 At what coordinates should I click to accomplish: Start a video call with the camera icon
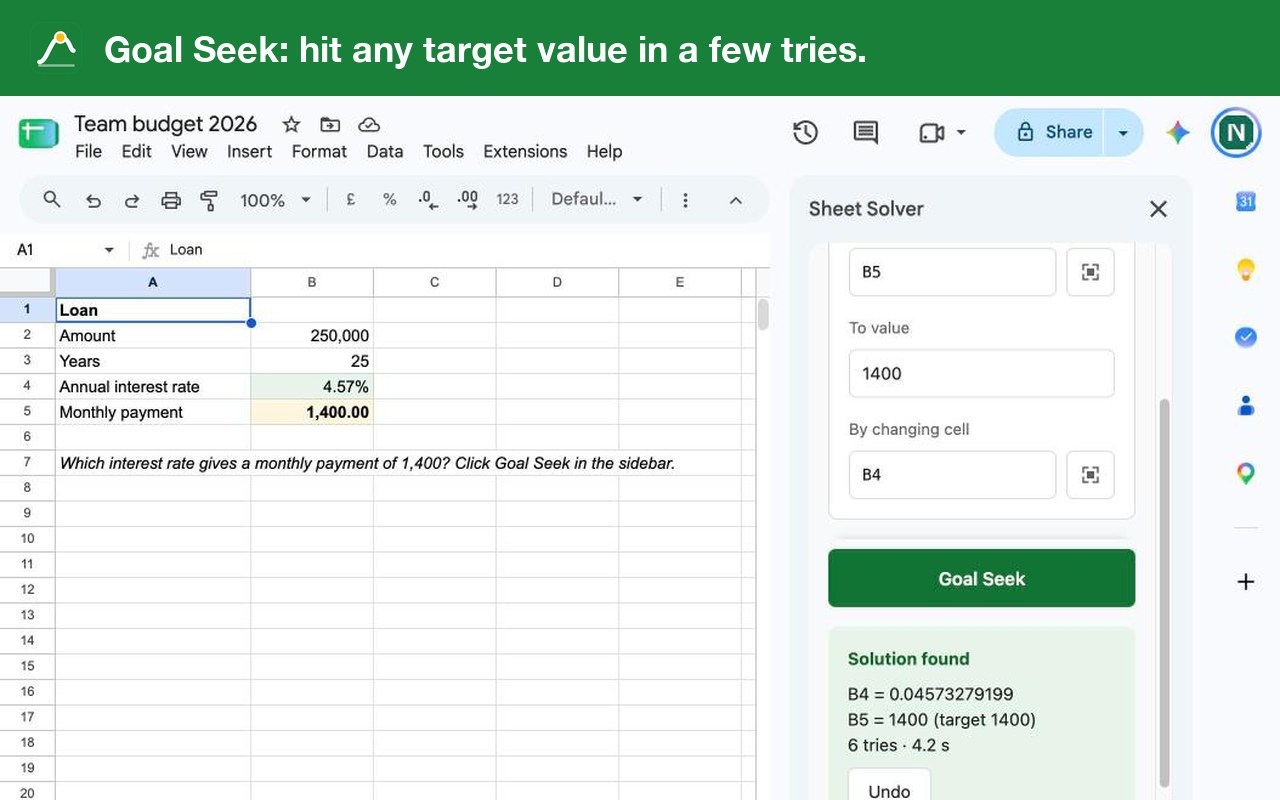click(x=931, y=132)
